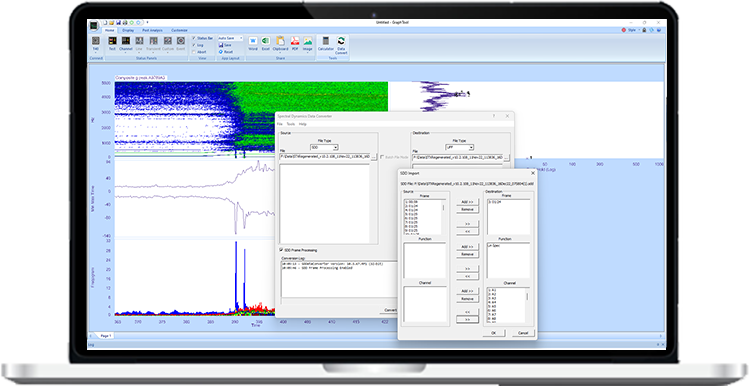This screenshot has height=386, width=749.
Task: Toggle the Status Bar checkbox
Action: [194, 38]
